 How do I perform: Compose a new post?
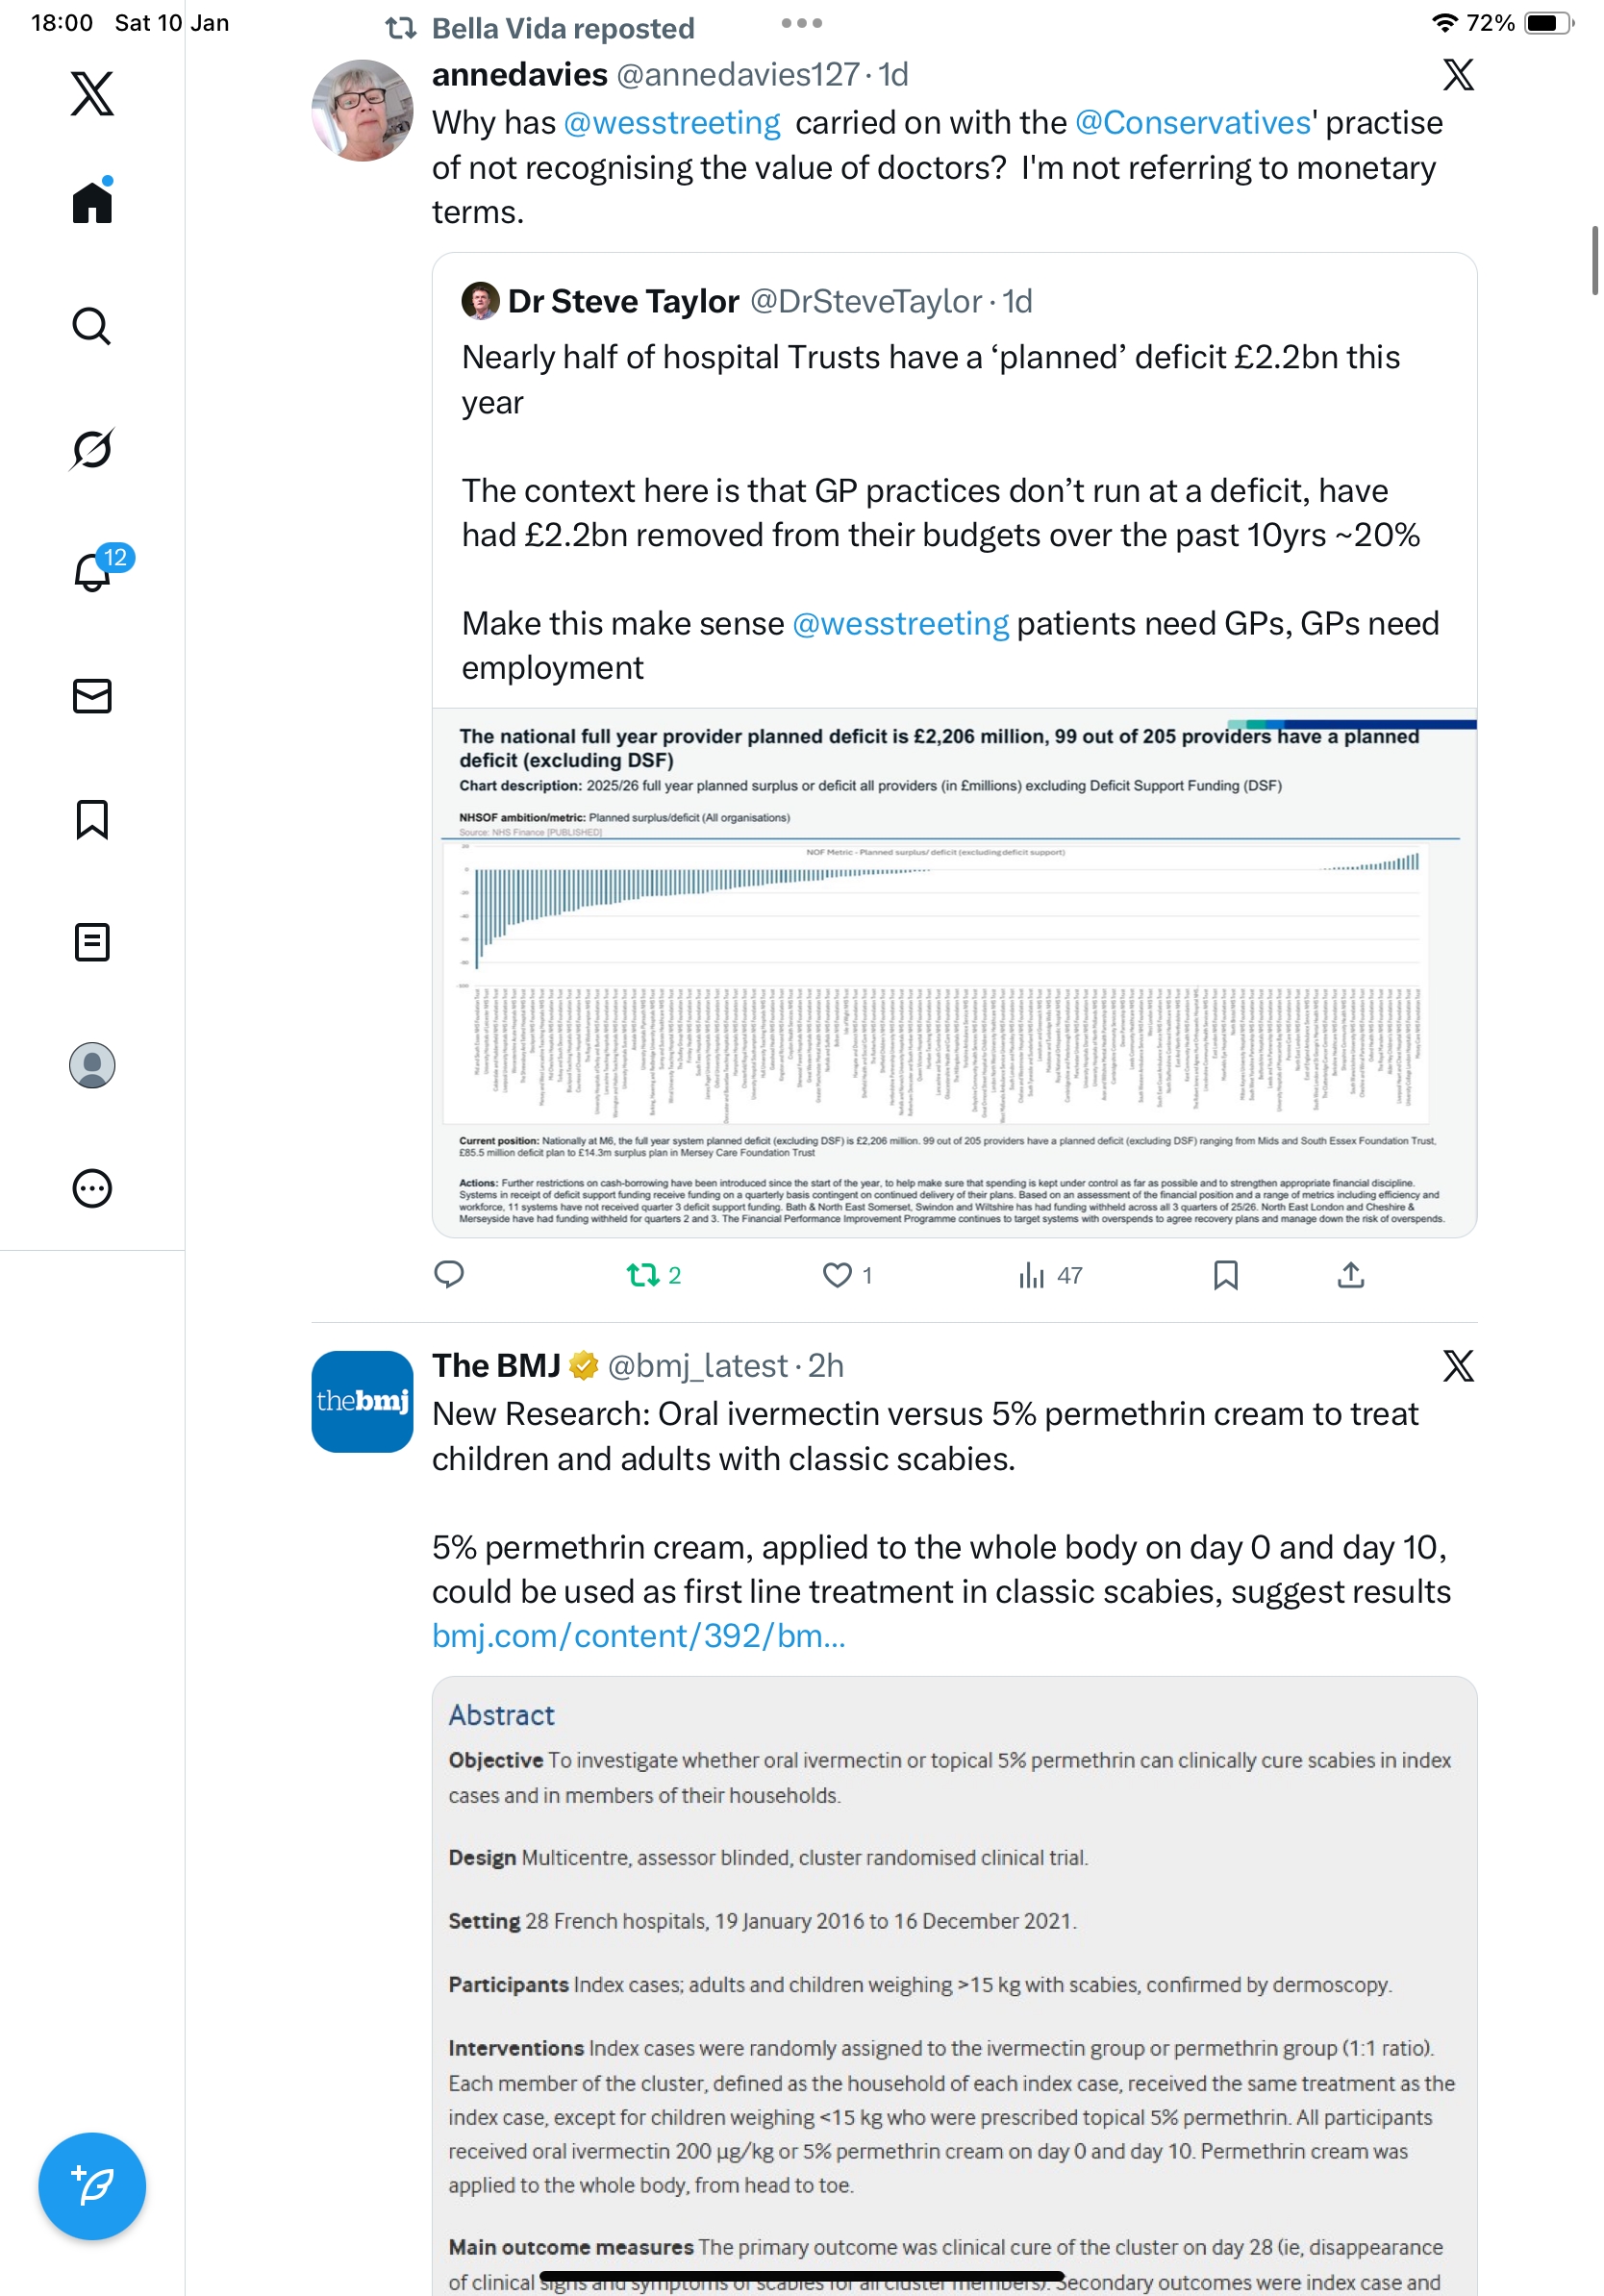tap(92, 2186)
